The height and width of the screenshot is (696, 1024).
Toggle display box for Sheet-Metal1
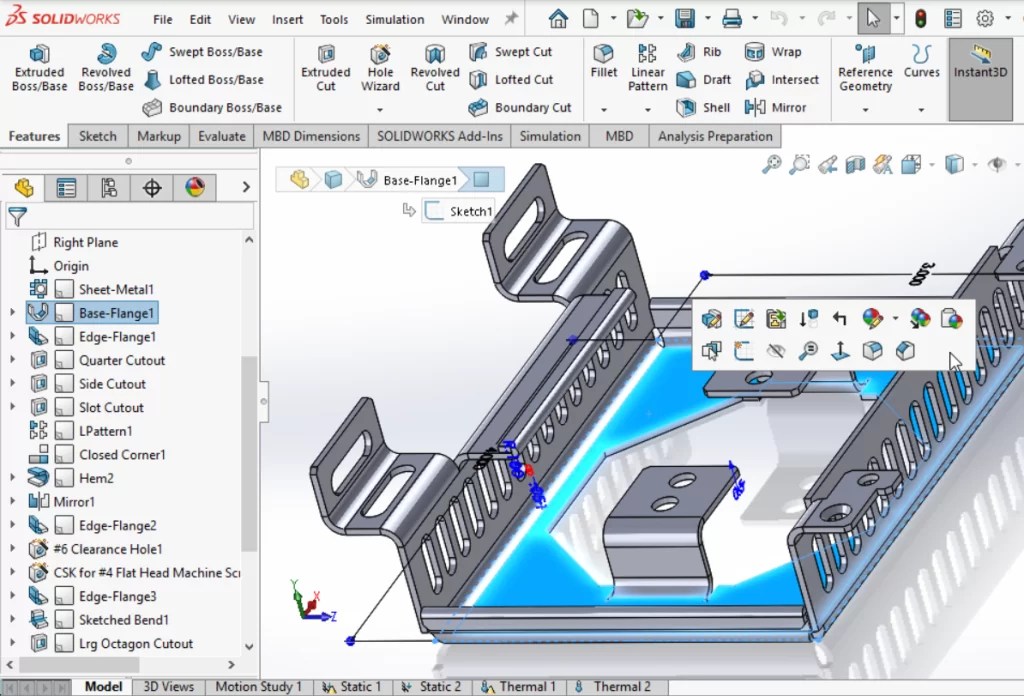tap(64, 289)
